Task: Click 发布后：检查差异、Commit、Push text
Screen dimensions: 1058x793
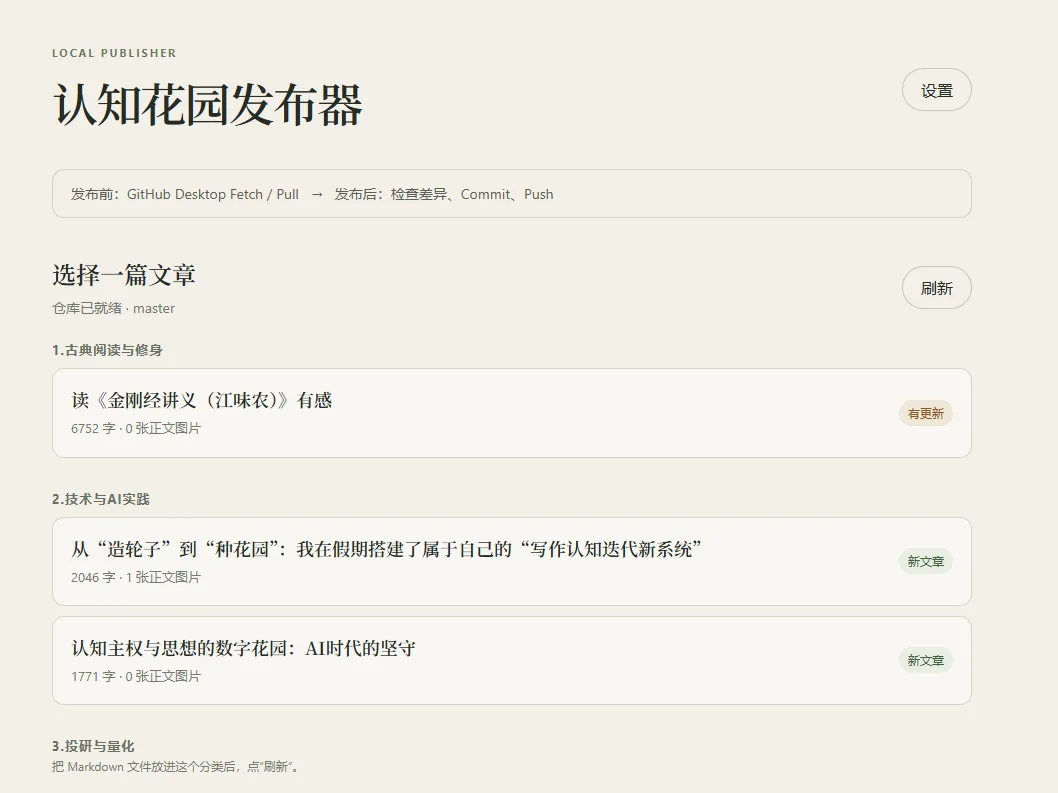Action: coord(444,194)
